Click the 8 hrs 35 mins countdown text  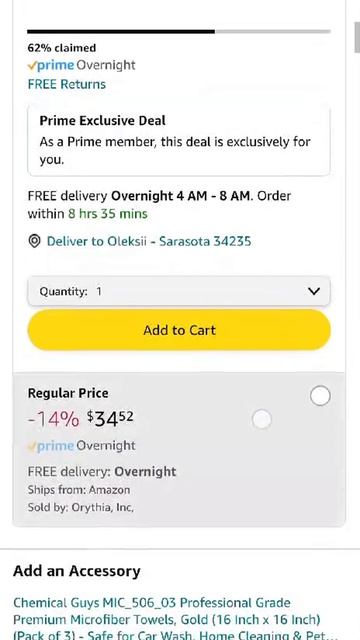click(108, 214)
